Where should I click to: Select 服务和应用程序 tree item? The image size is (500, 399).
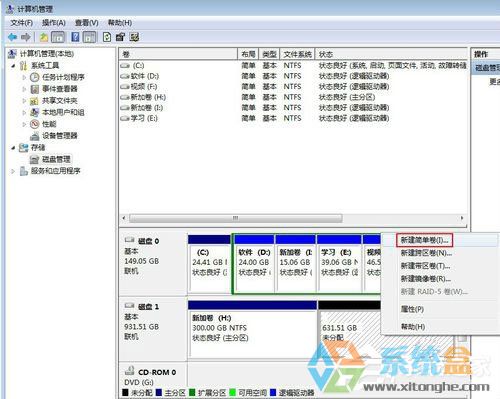click(56, 171)
